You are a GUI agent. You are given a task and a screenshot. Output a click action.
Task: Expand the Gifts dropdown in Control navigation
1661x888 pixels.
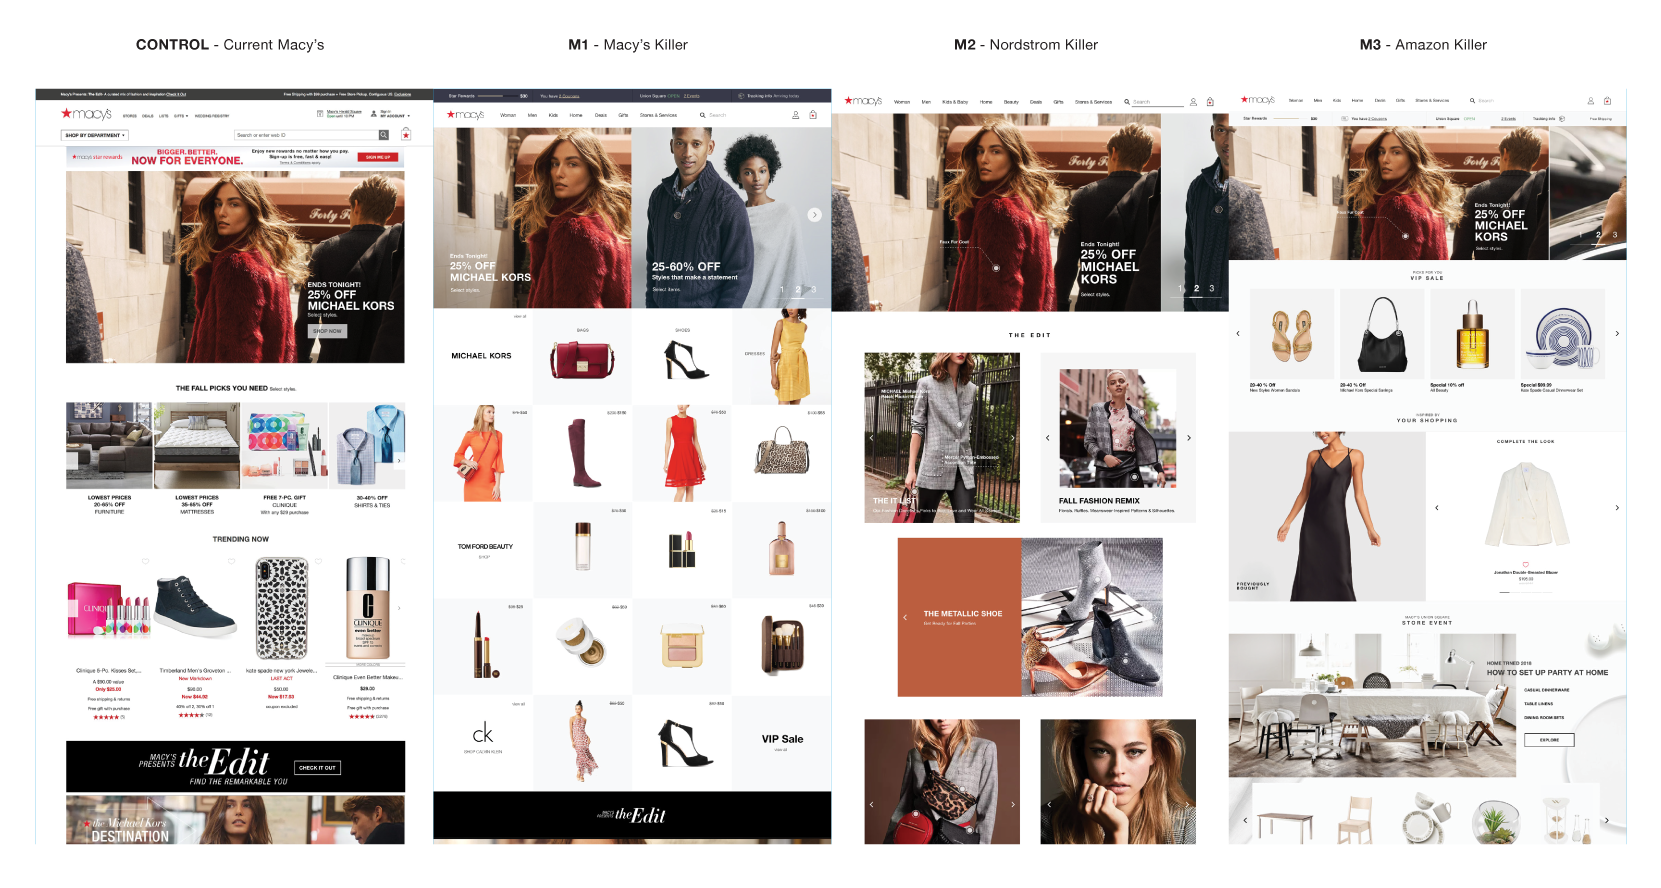181,116
